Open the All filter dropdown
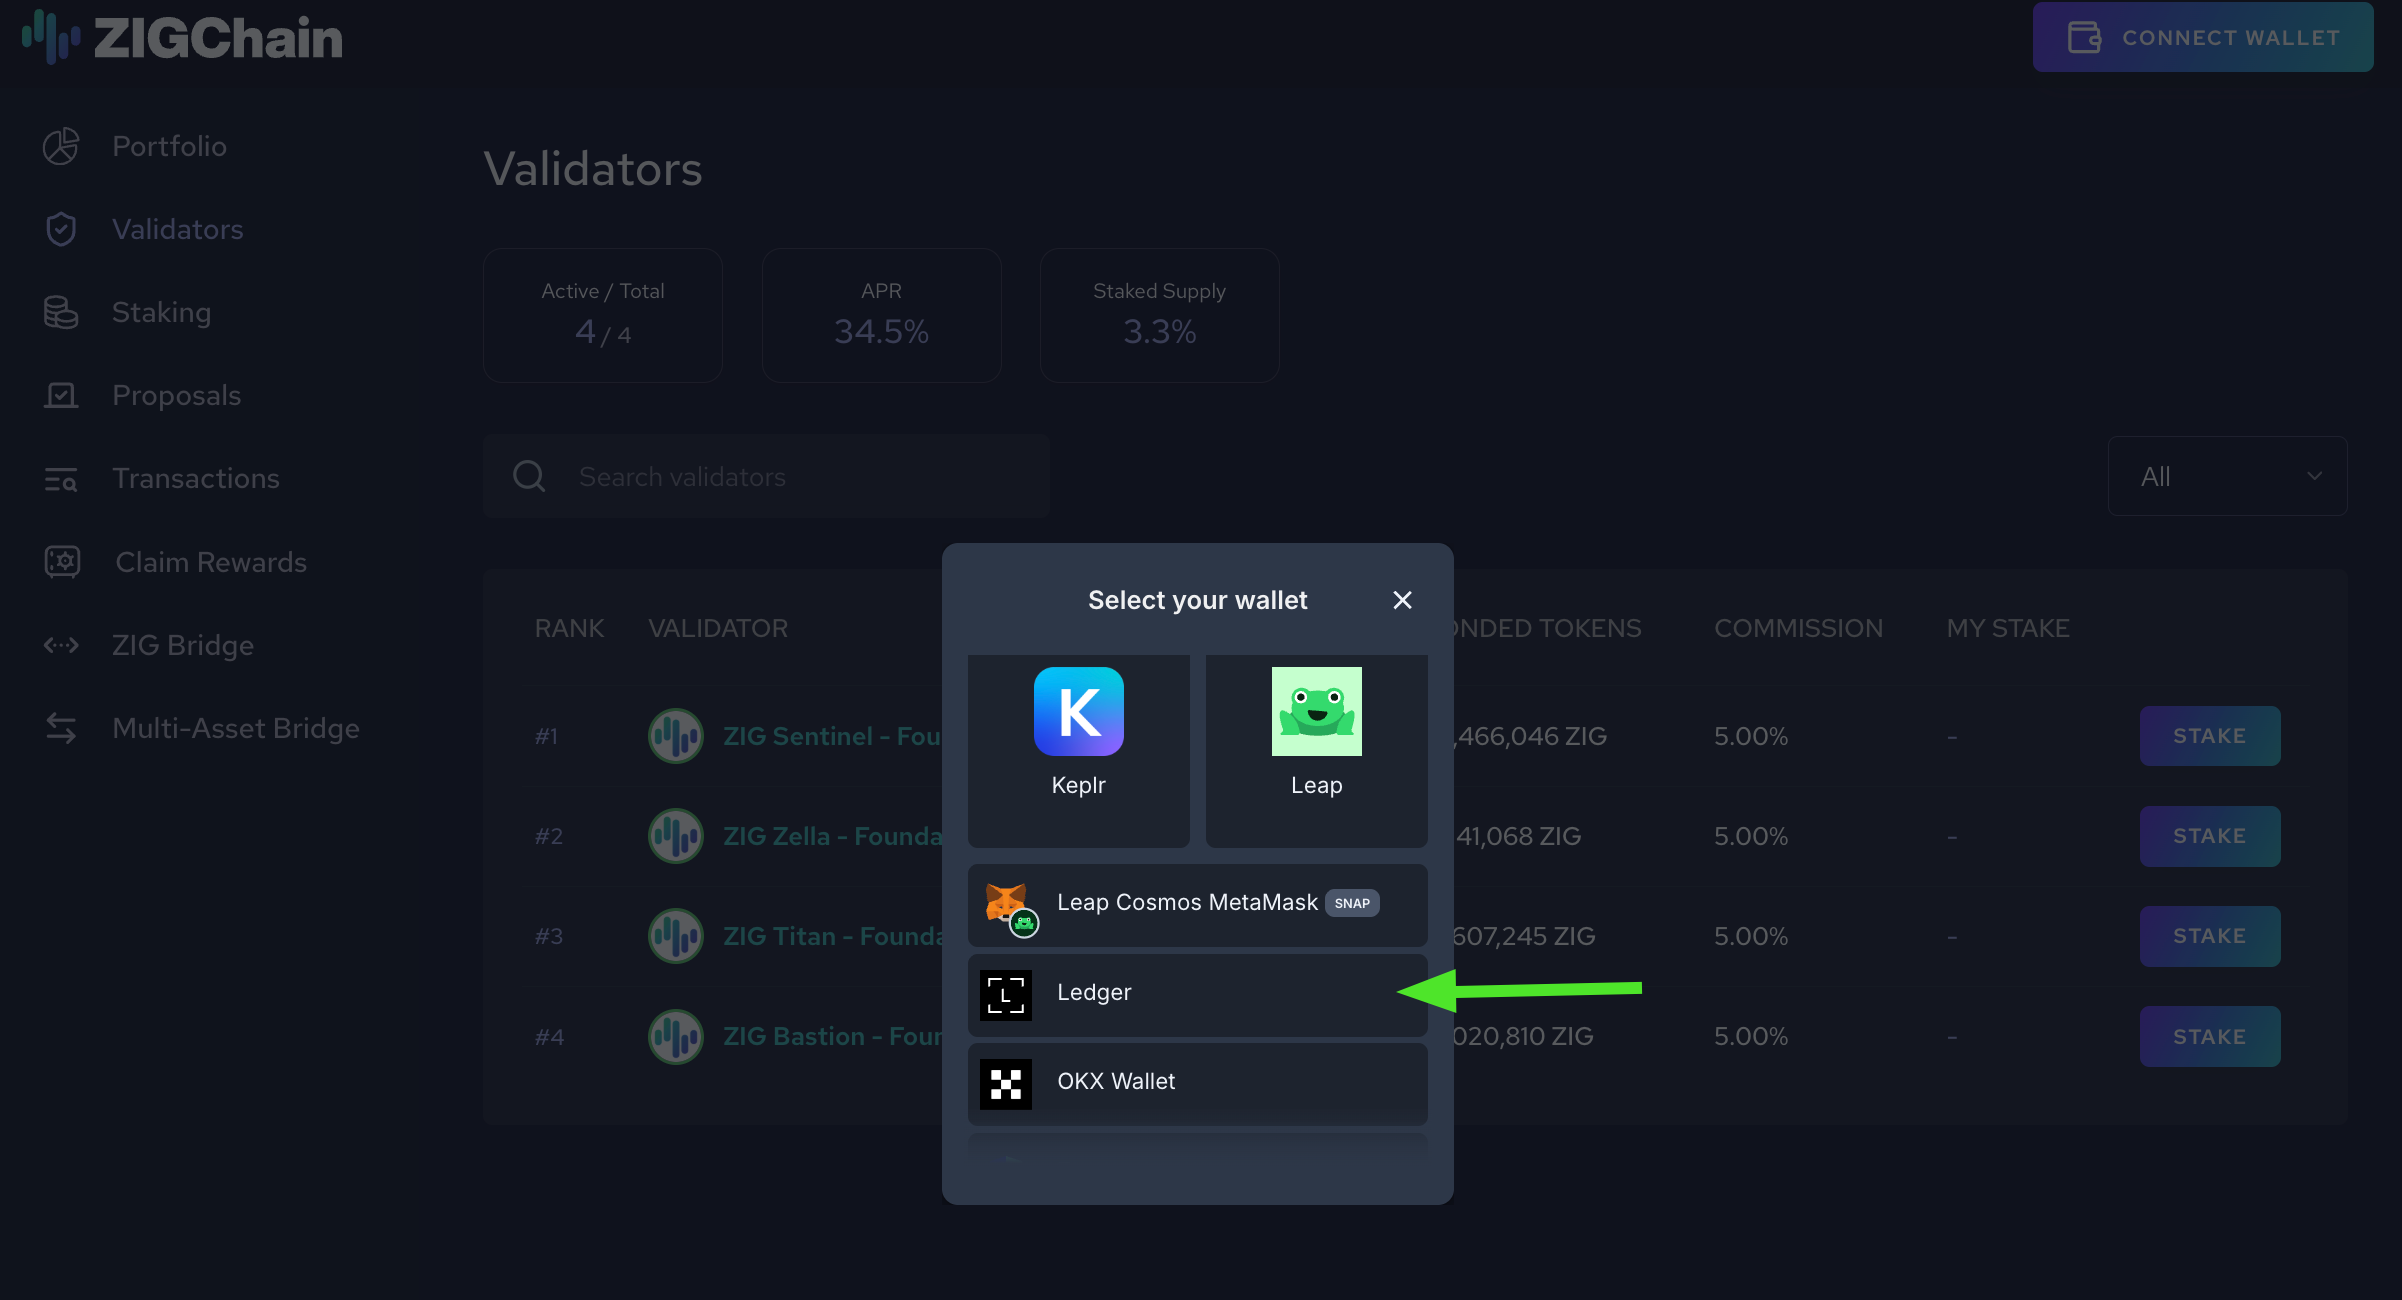The width and height of the screenshot is (2402, 1300). (2227, 476)
